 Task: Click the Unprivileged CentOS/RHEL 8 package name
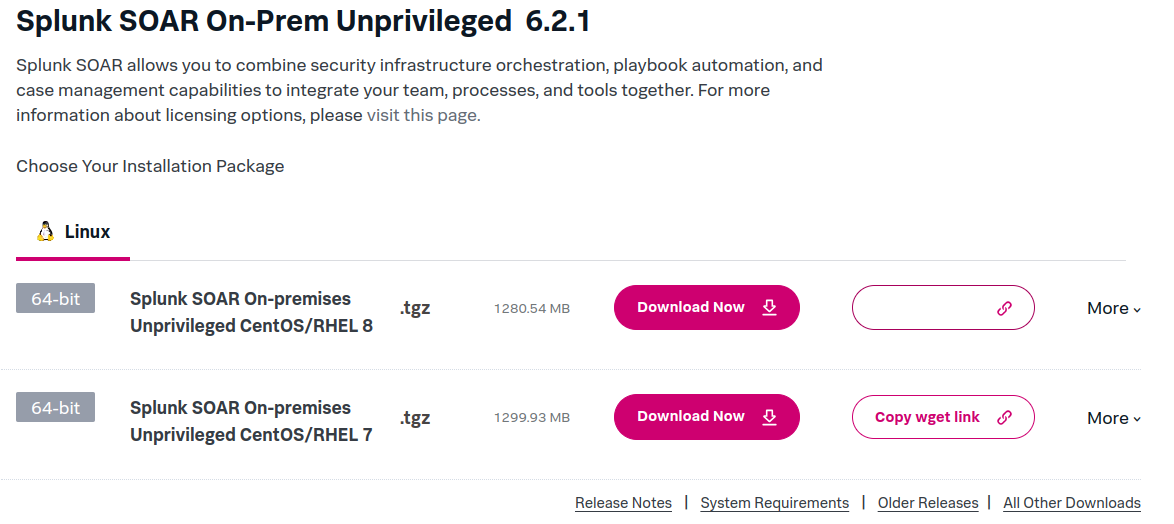pos(251,312)
